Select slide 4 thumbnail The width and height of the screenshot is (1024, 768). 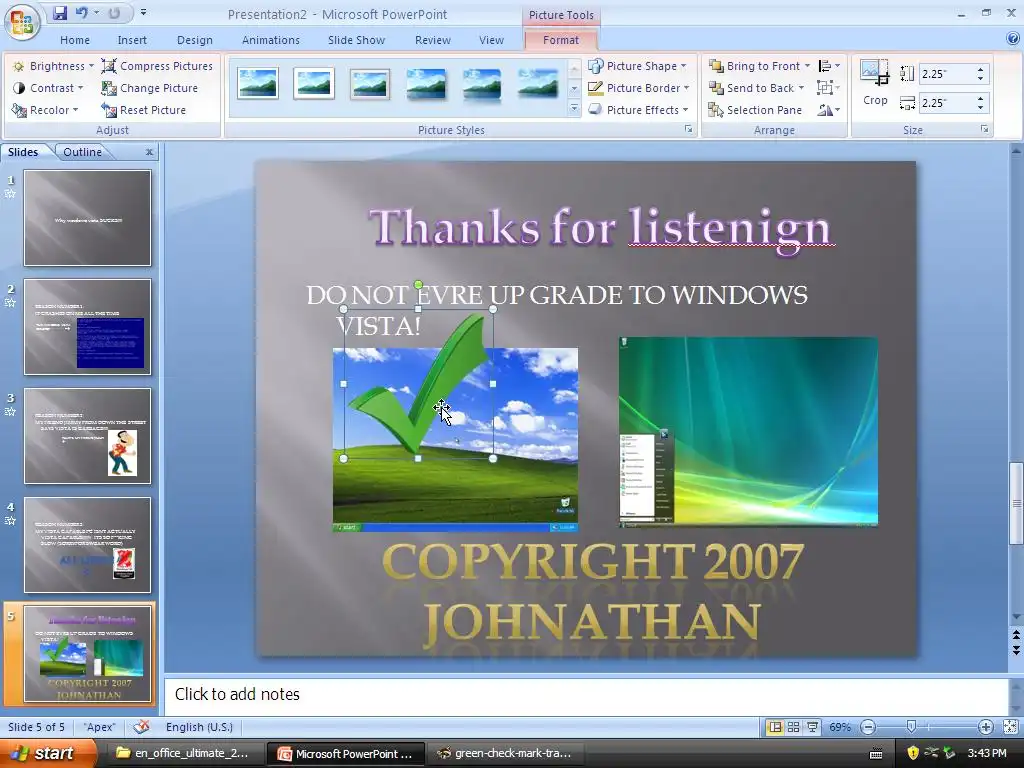[x=88, y=545]
